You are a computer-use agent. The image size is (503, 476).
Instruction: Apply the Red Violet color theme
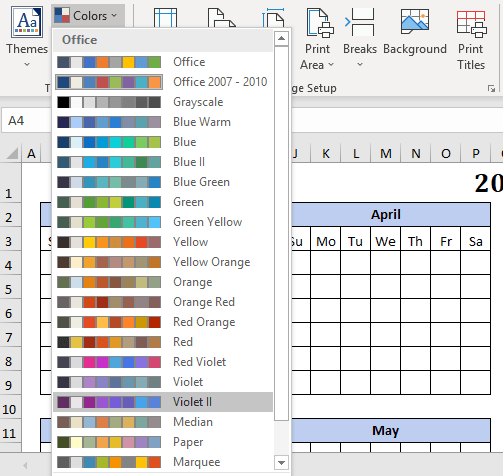click(163, 362)
